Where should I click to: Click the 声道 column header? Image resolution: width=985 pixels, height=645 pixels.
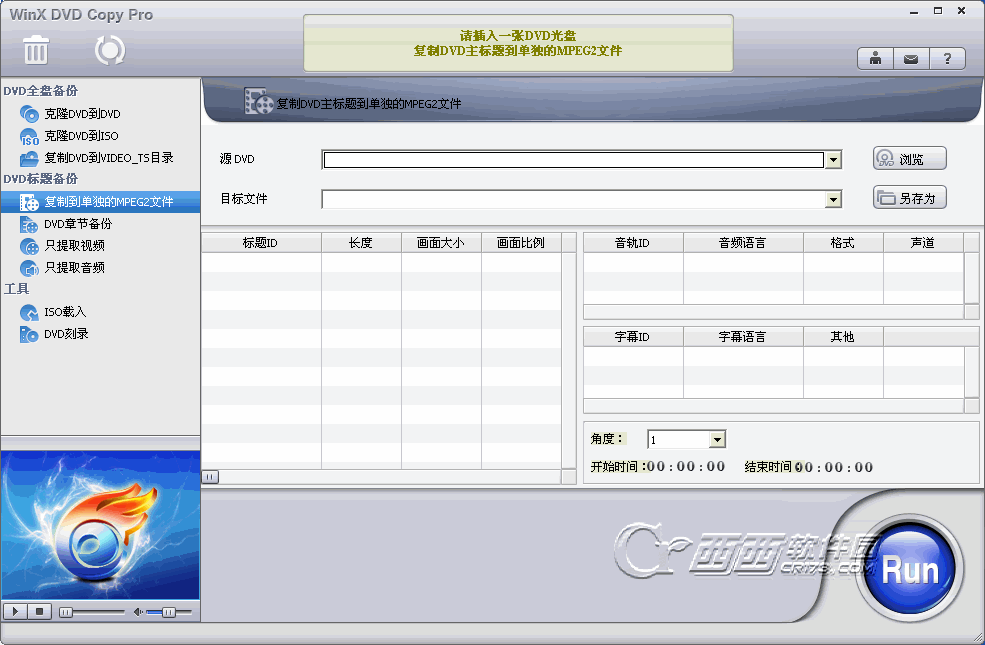pos(923,242)
